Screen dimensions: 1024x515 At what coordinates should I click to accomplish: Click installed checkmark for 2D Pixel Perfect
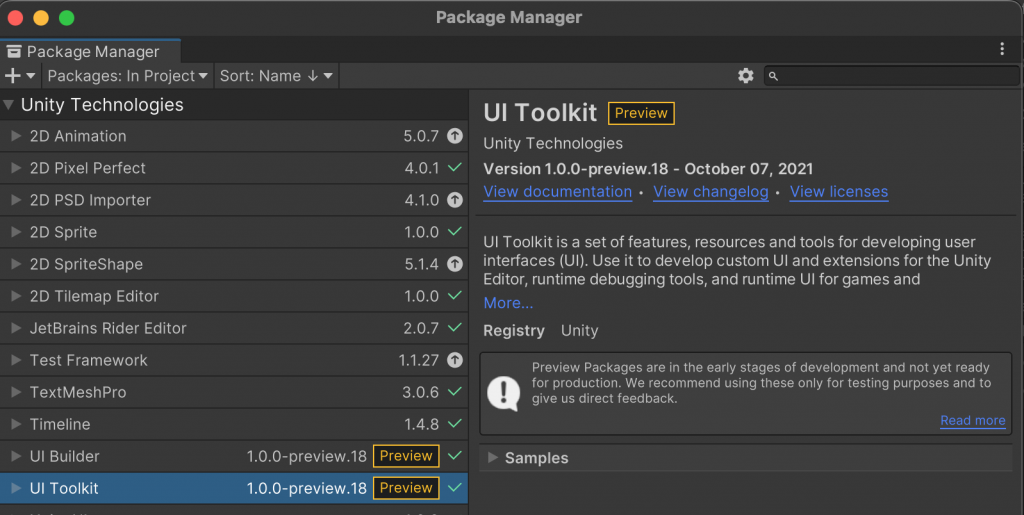(455, 167)
